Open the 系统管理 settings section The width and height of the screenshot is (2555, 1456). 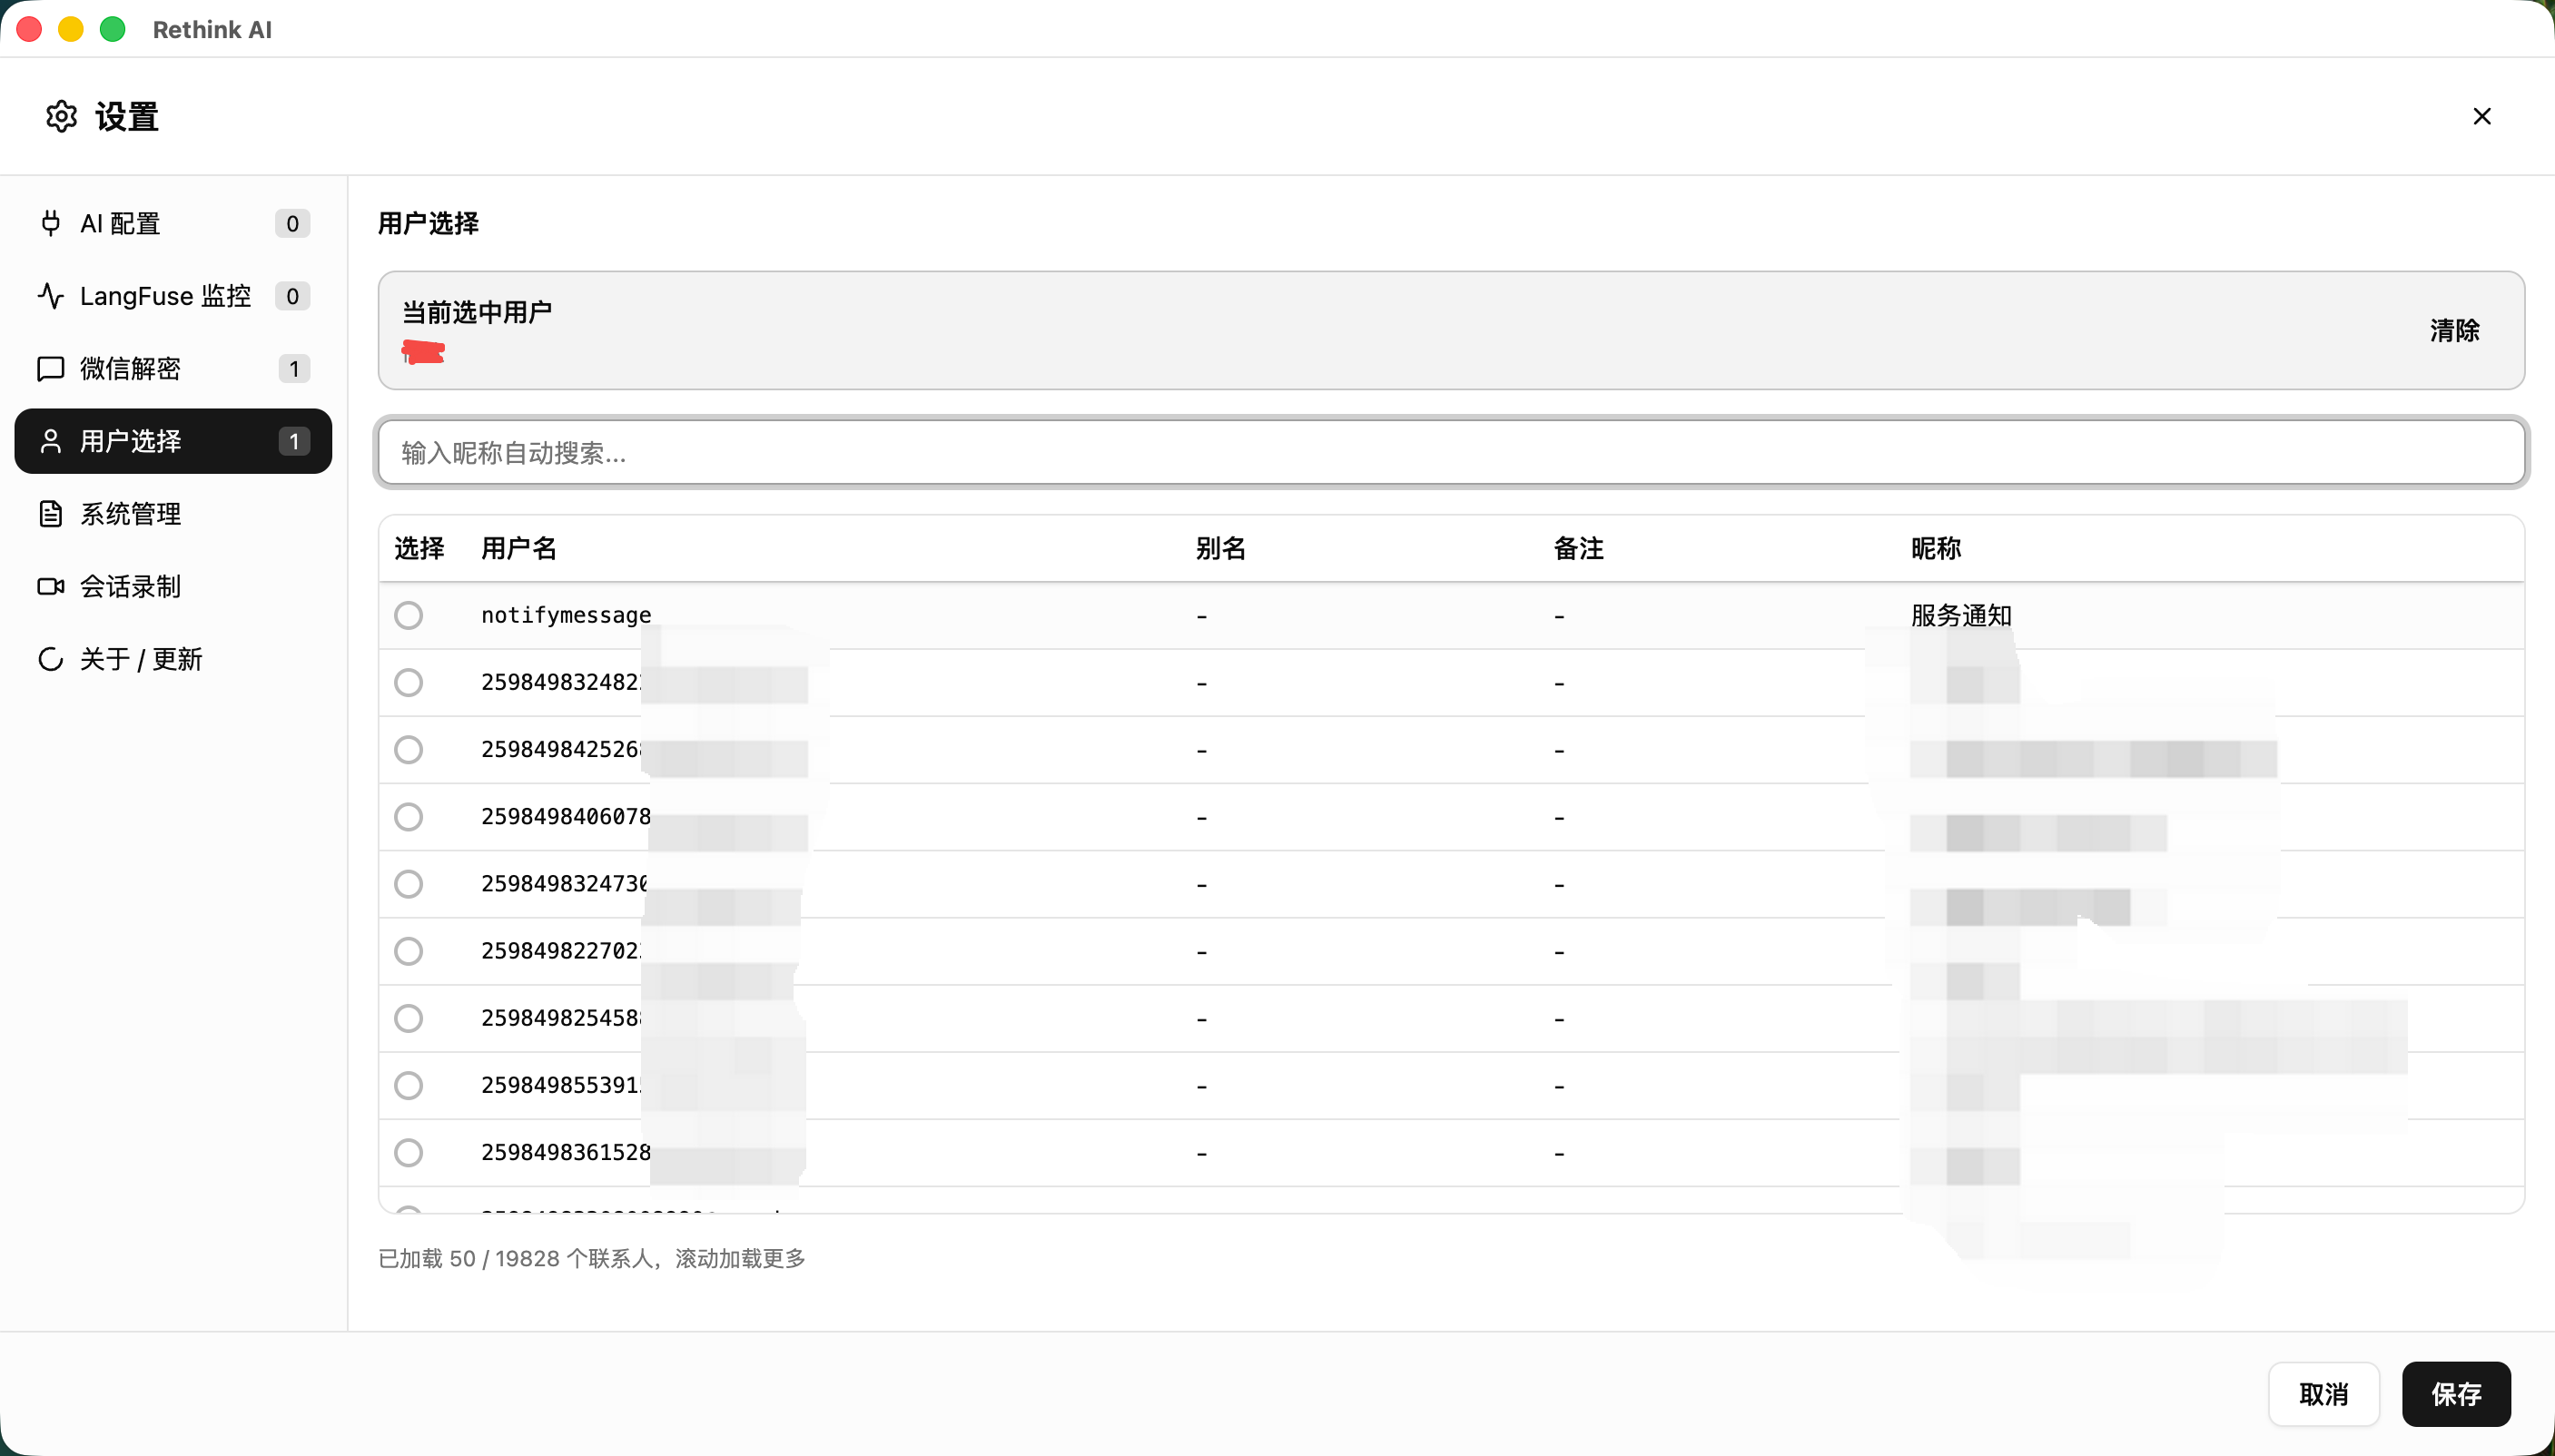(x=131, y=514)
